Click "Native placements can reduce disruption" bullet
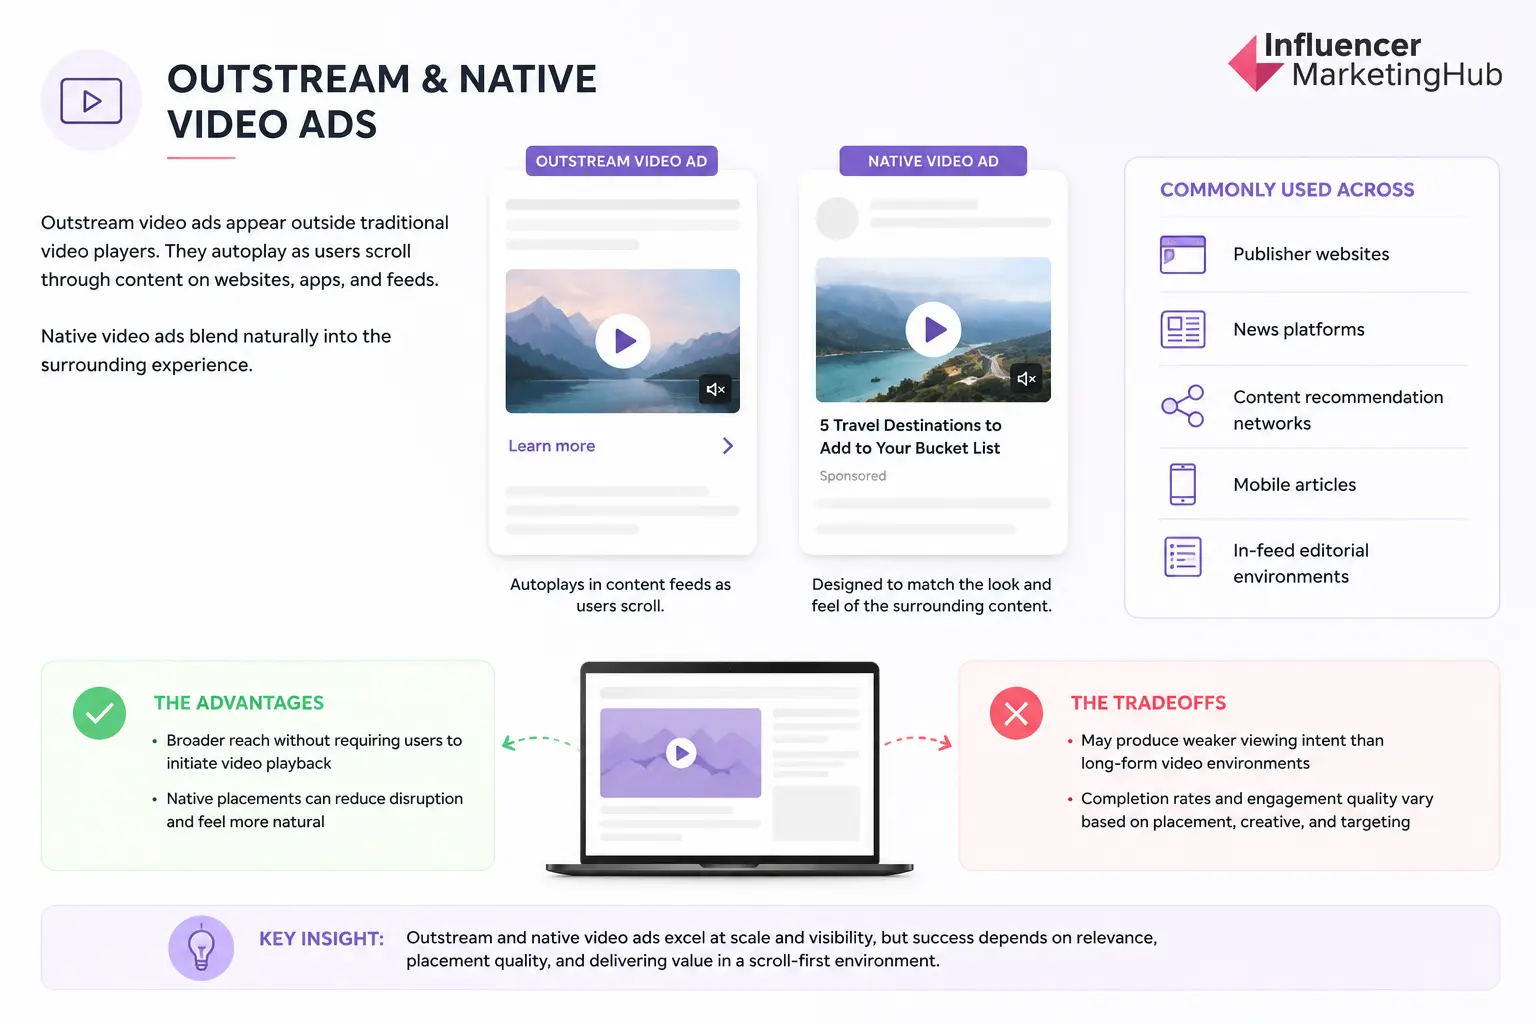The height and width of the screenshot is (1024, 1536). (314, 810)
